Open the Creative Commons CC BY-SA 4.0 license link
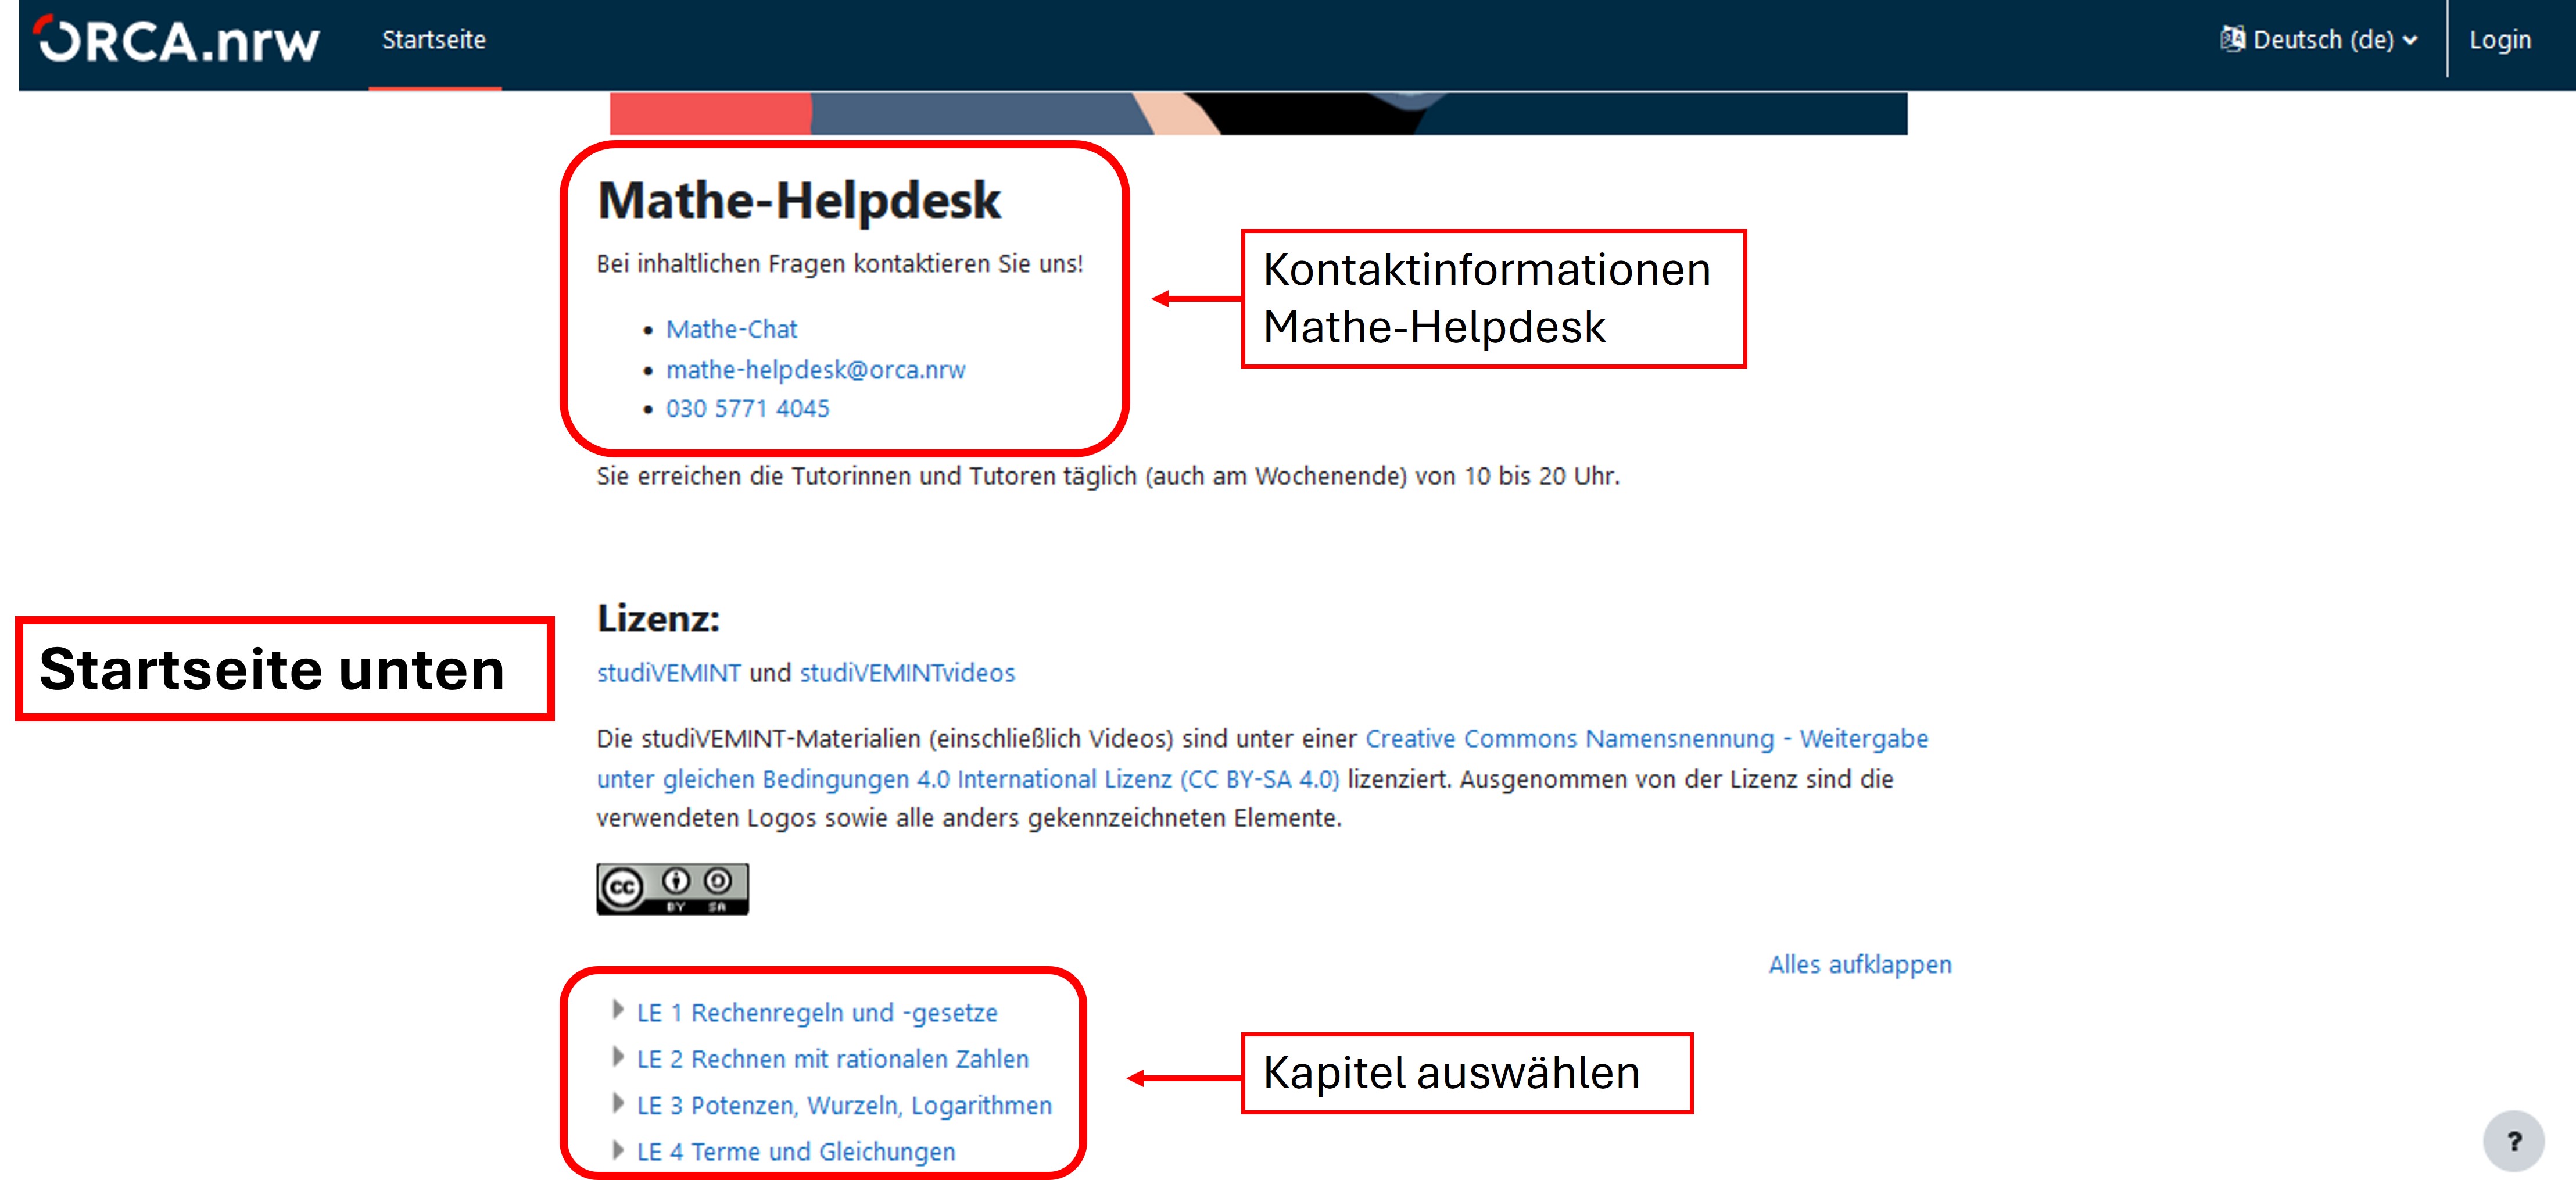 pos(1262,758)
